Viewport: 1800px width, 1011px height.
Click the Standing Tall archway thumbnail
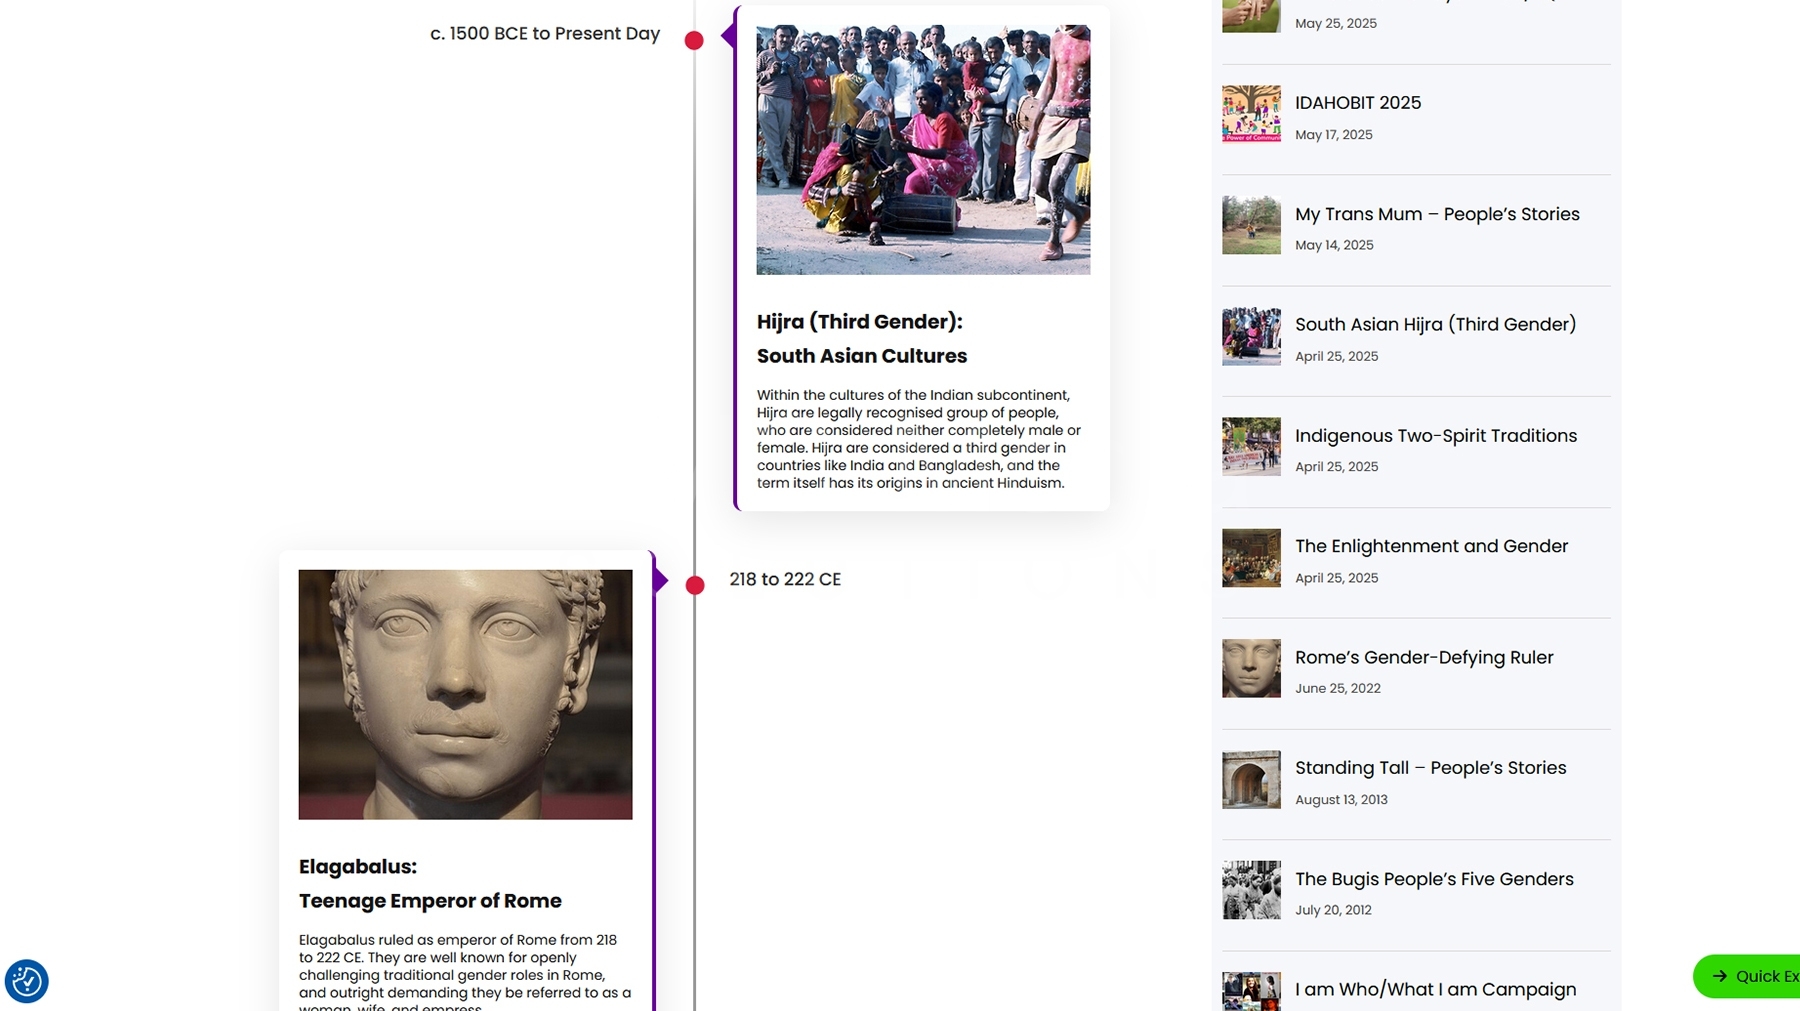coord(1251,779)
